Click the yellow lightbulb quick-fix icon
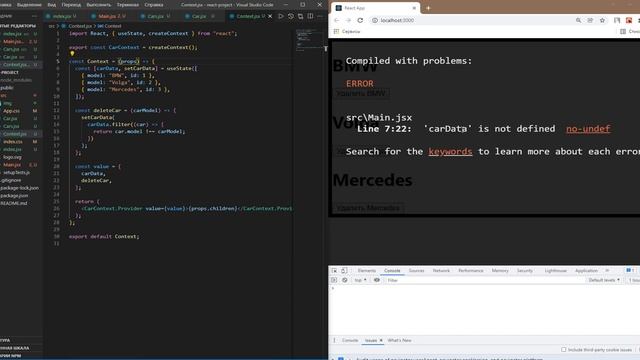 point(72,53)
